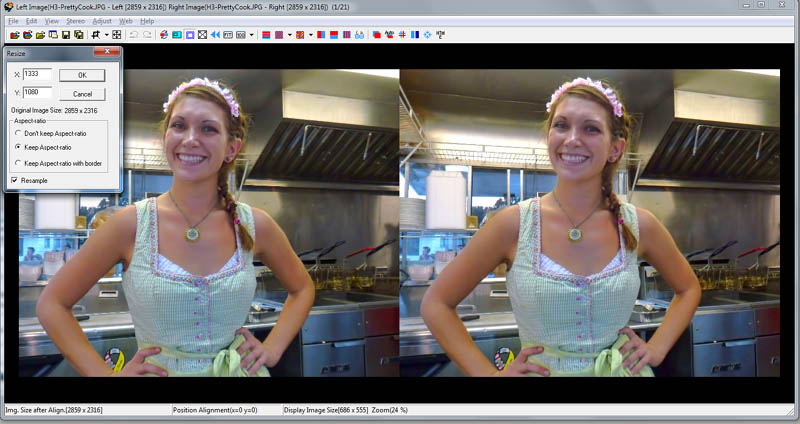
Task: Click the Undo arrow icon
Action: (x=133, y=34)
